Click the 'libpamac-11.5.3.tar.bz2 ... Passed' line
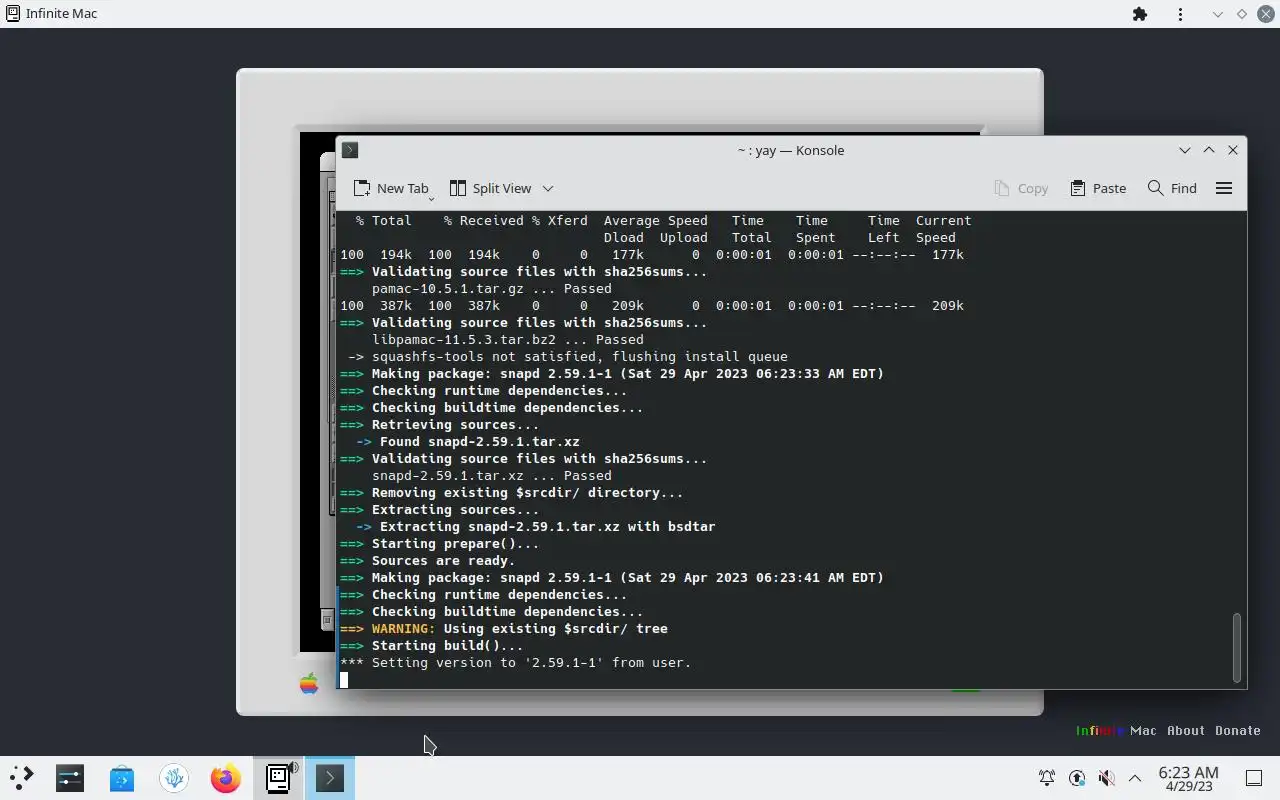Screen dimensions: 1280x800 coord(507,339)
